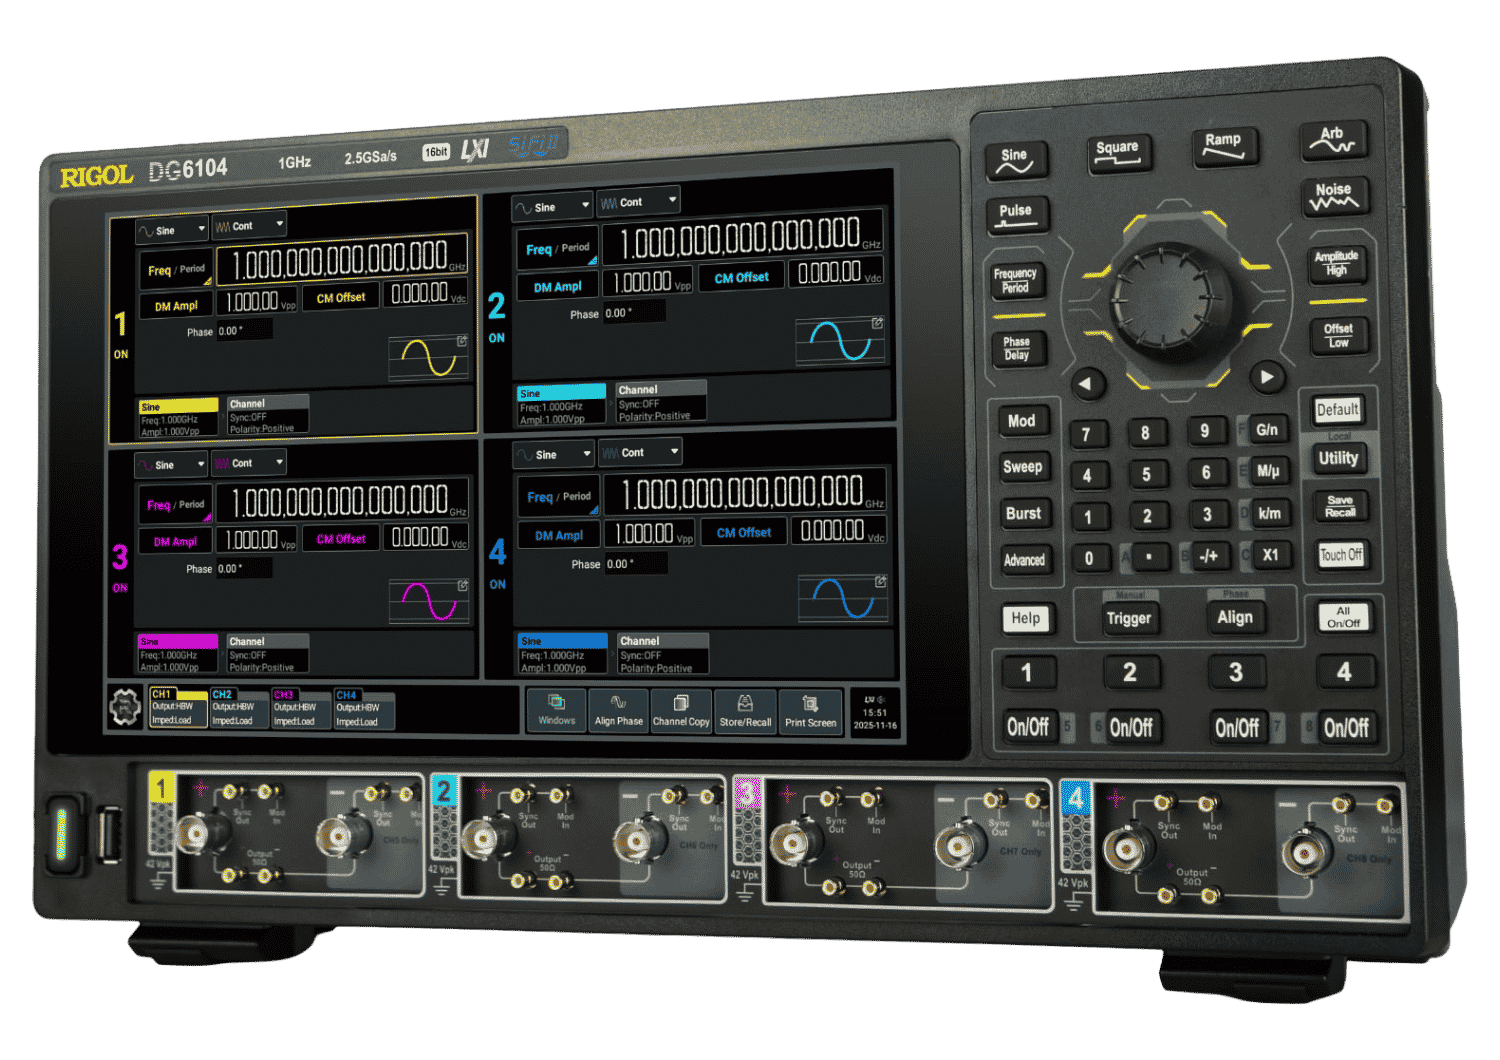
Task: Click the number 7 keypad key
Action: [x=1087, y=434]
